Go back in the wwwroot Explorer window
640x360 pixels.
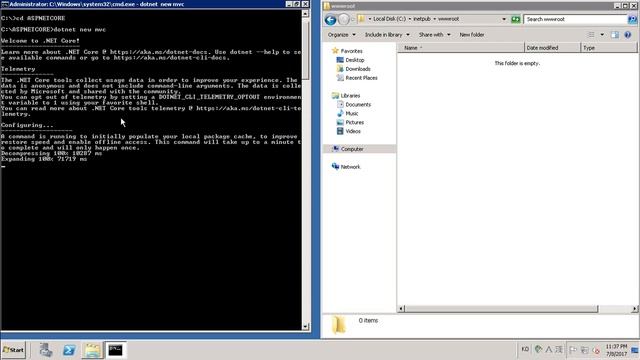tap(330, 19)
